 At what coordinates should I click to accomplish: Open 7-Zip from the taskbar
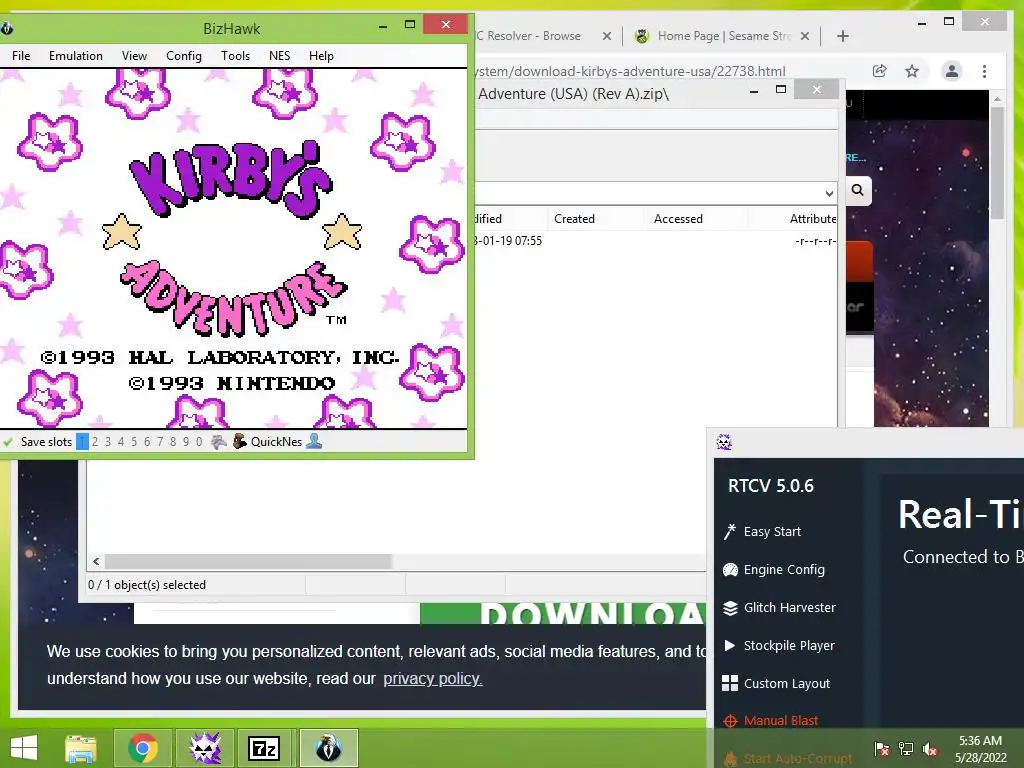[x=264, y=748]
